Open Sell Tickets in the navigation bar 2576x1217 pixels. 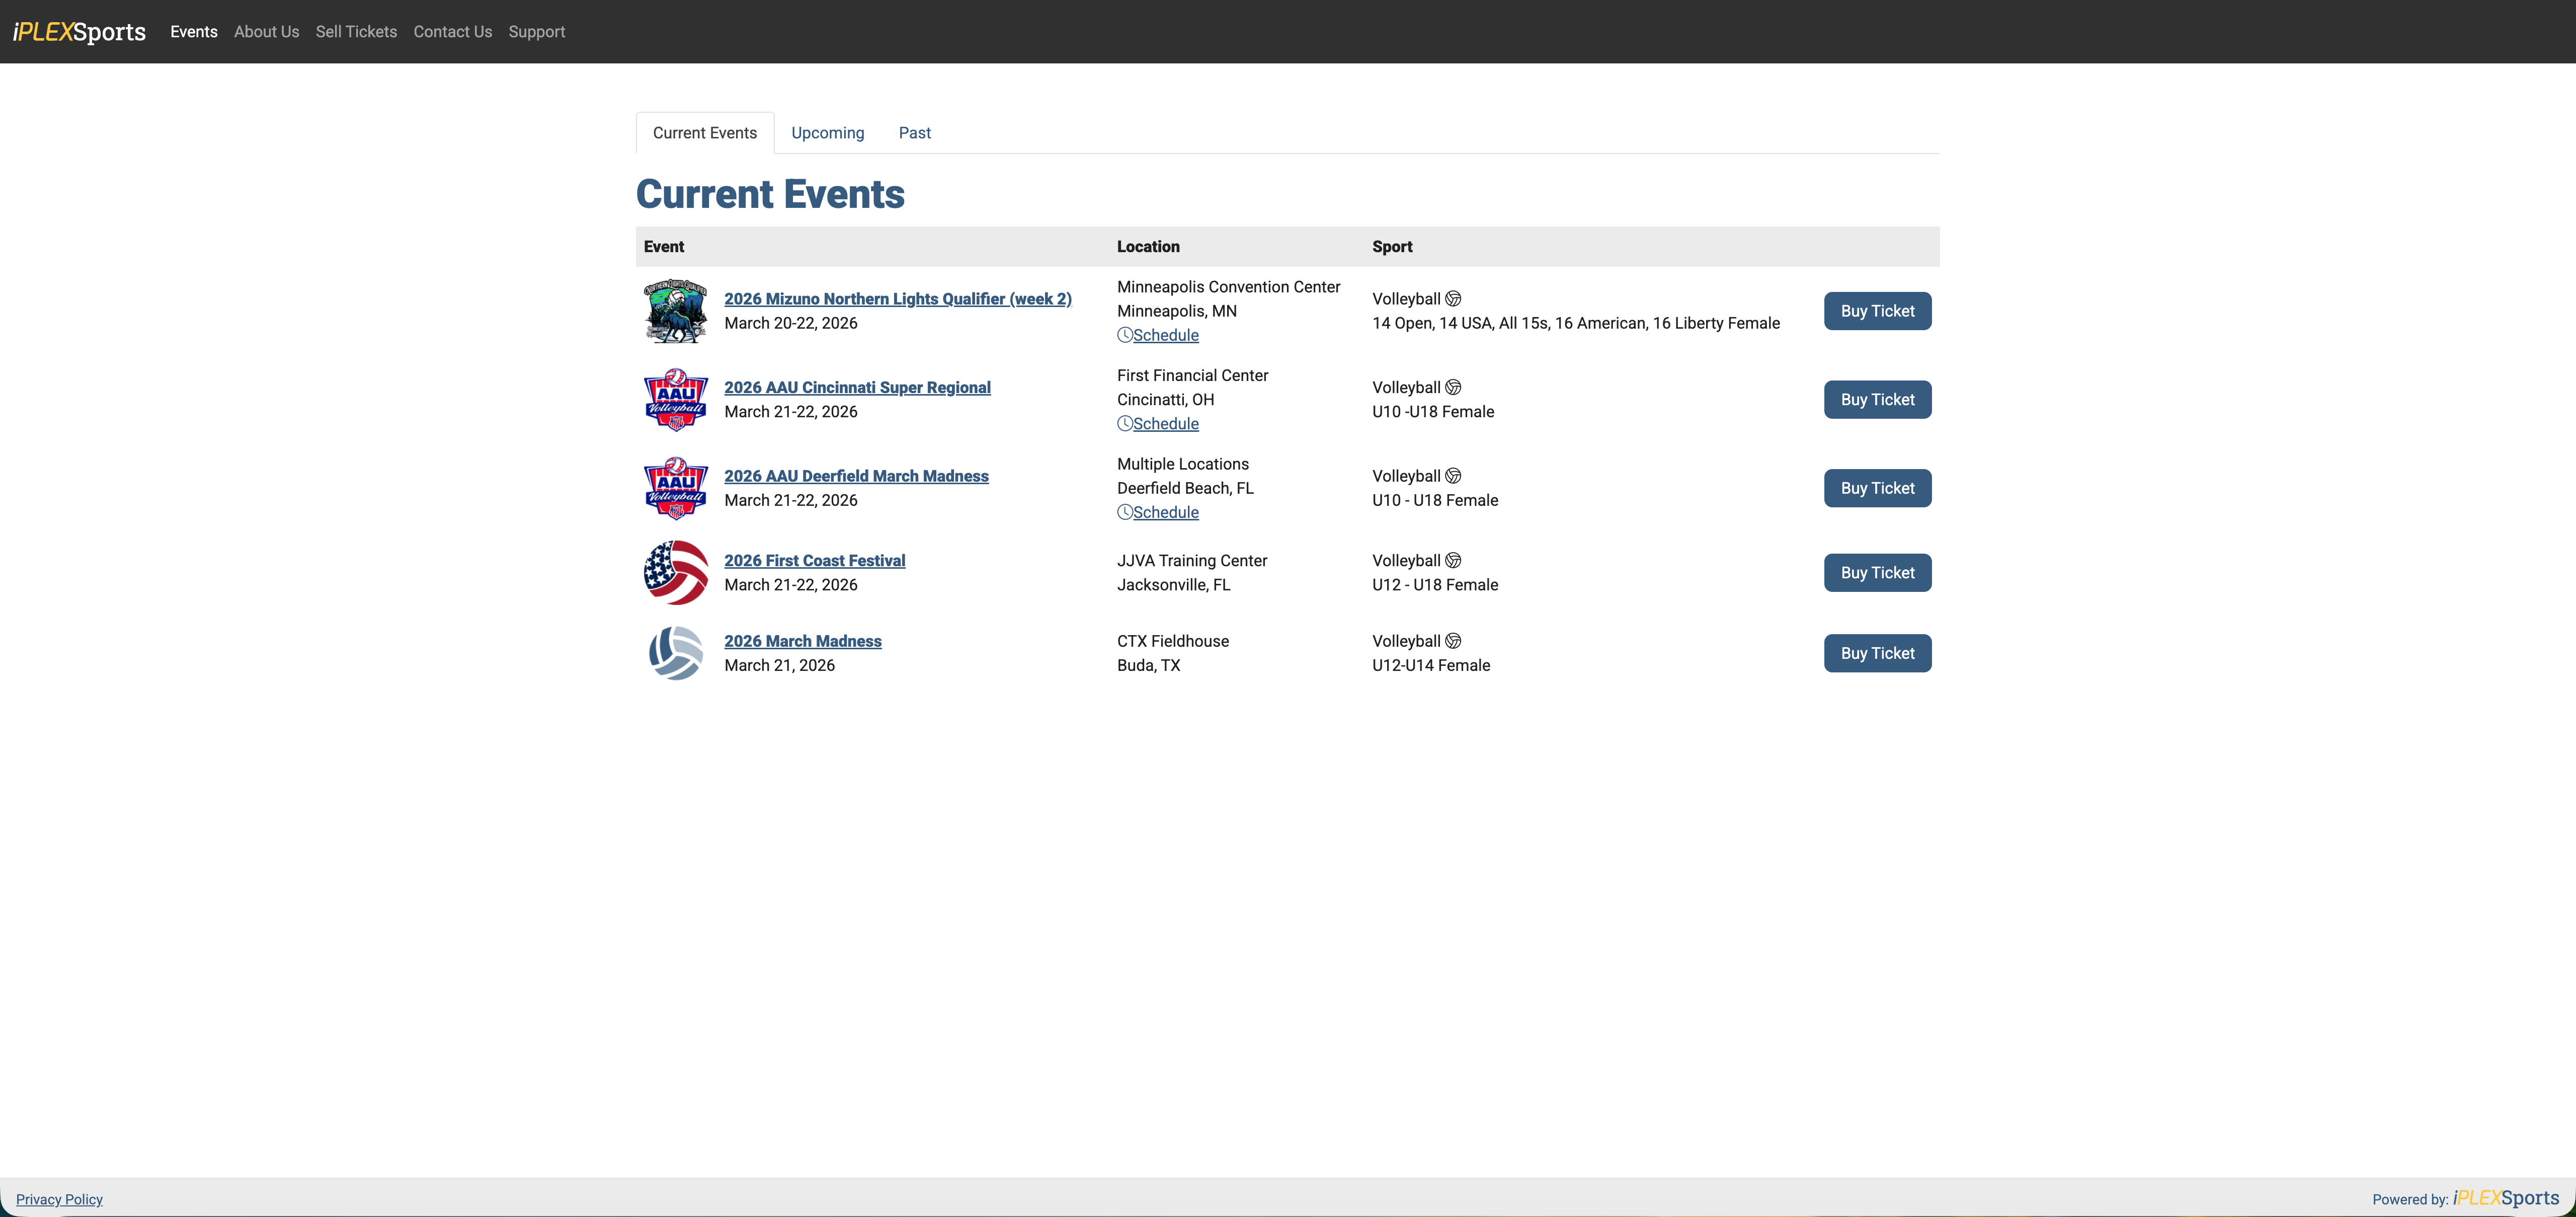click(356, 32)
